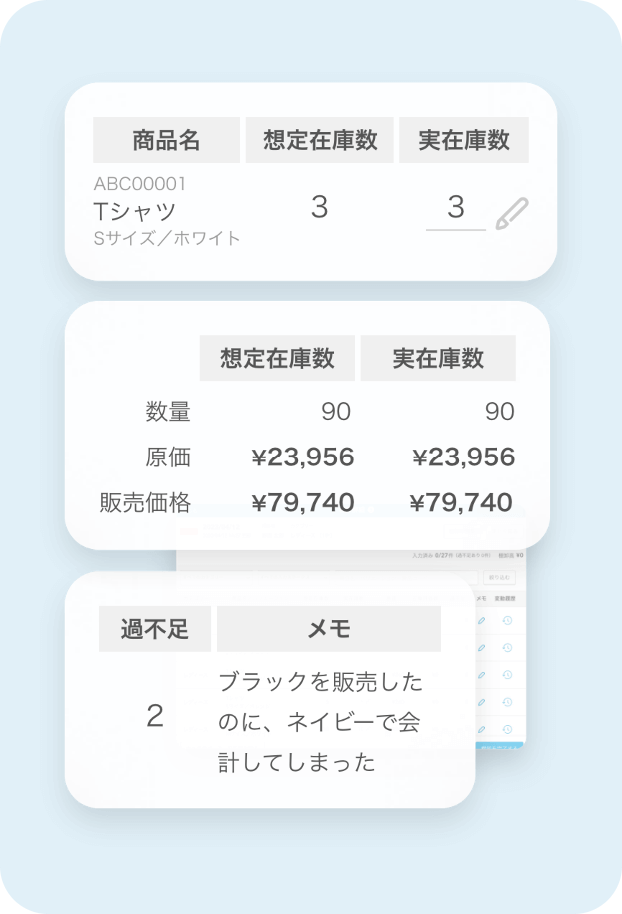Click the 絞り込む filter button
622x914 pixels.
click(x=499, y=578)
